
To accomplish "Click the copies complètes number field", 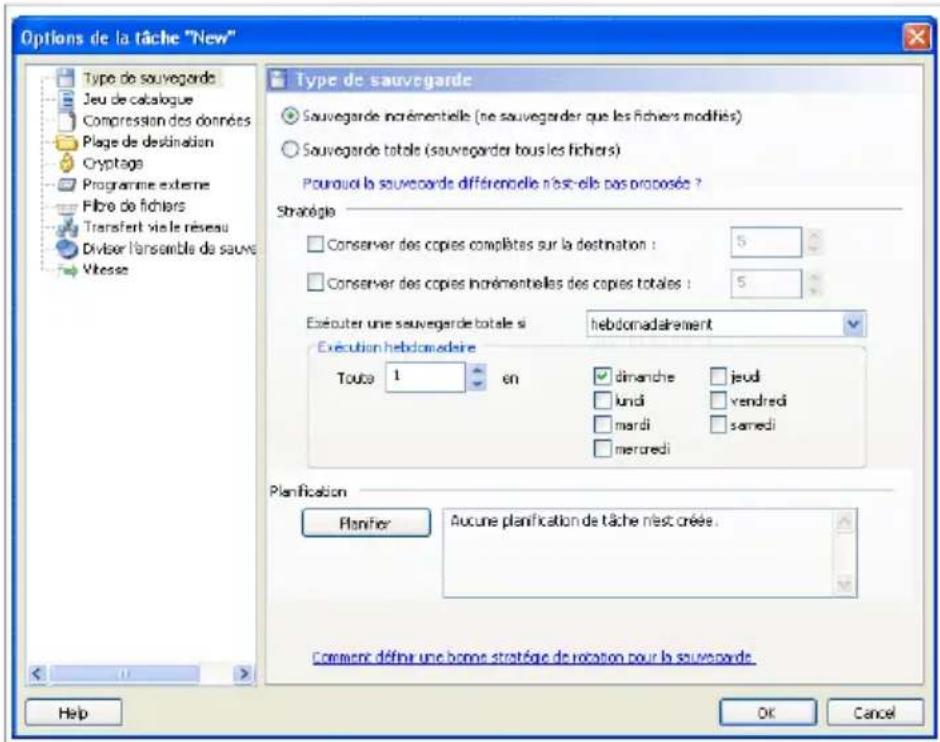I will pos(766,242).
